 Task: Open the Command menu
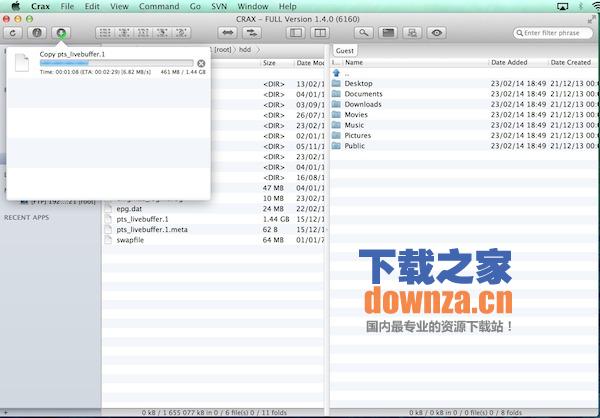159,7
